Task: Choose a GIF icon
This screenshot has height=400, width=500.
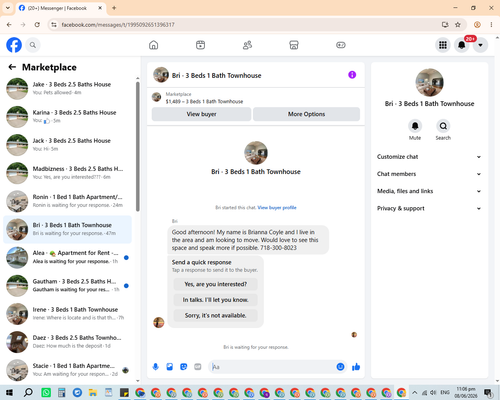Action: pos(198,367)
